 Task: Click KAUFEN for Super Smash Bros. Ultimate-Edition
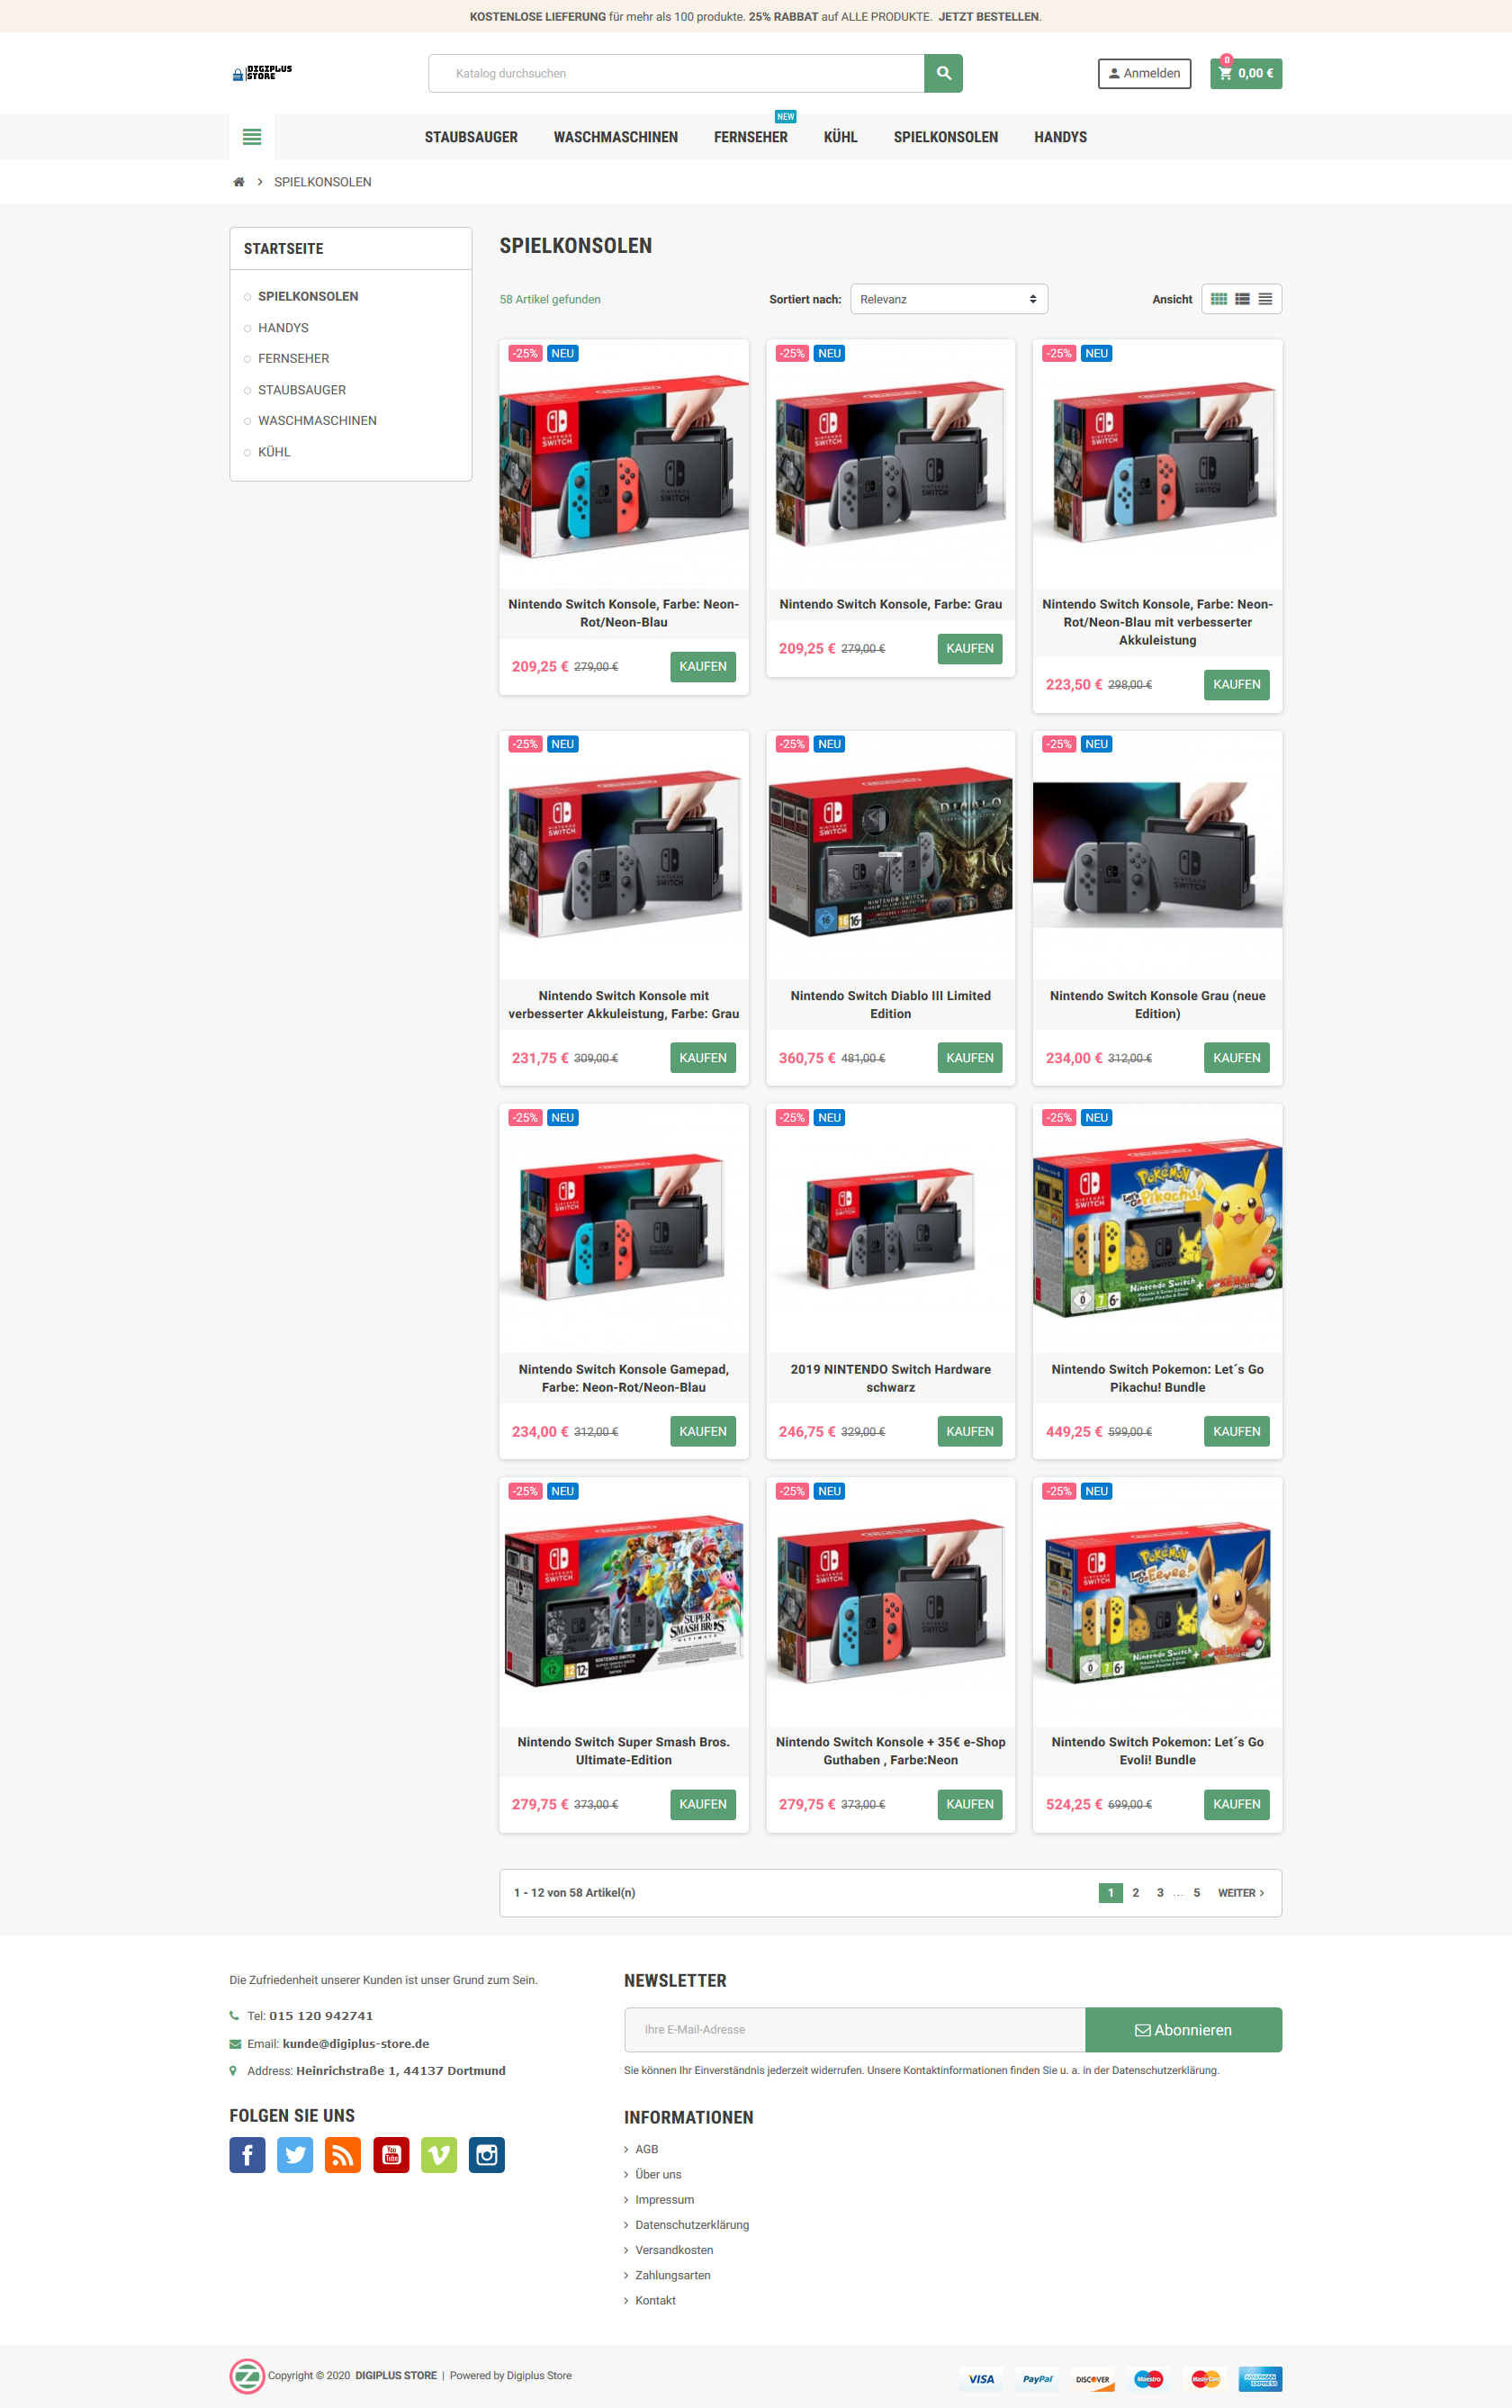(702, 1805)
